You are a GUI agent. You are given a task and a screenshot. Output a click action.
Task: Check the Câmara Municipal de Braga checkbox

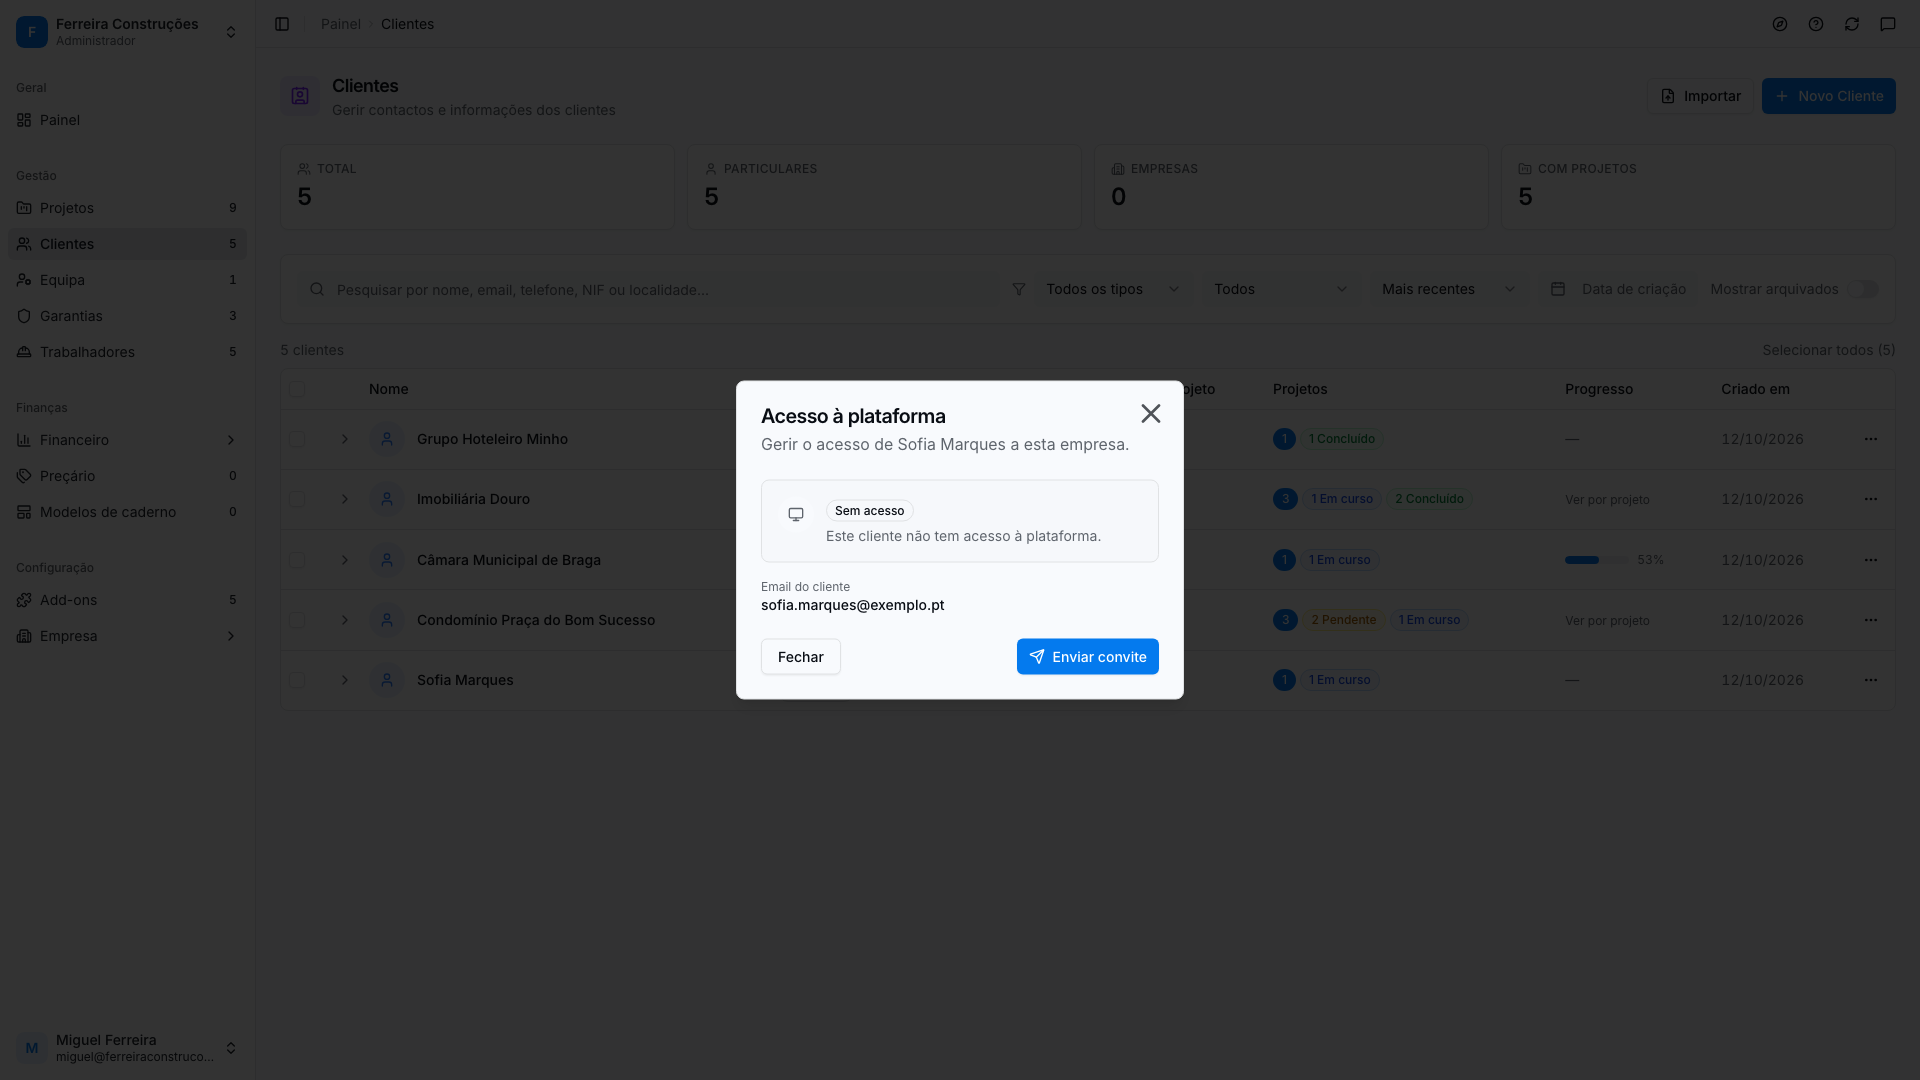tap(297, 560)
